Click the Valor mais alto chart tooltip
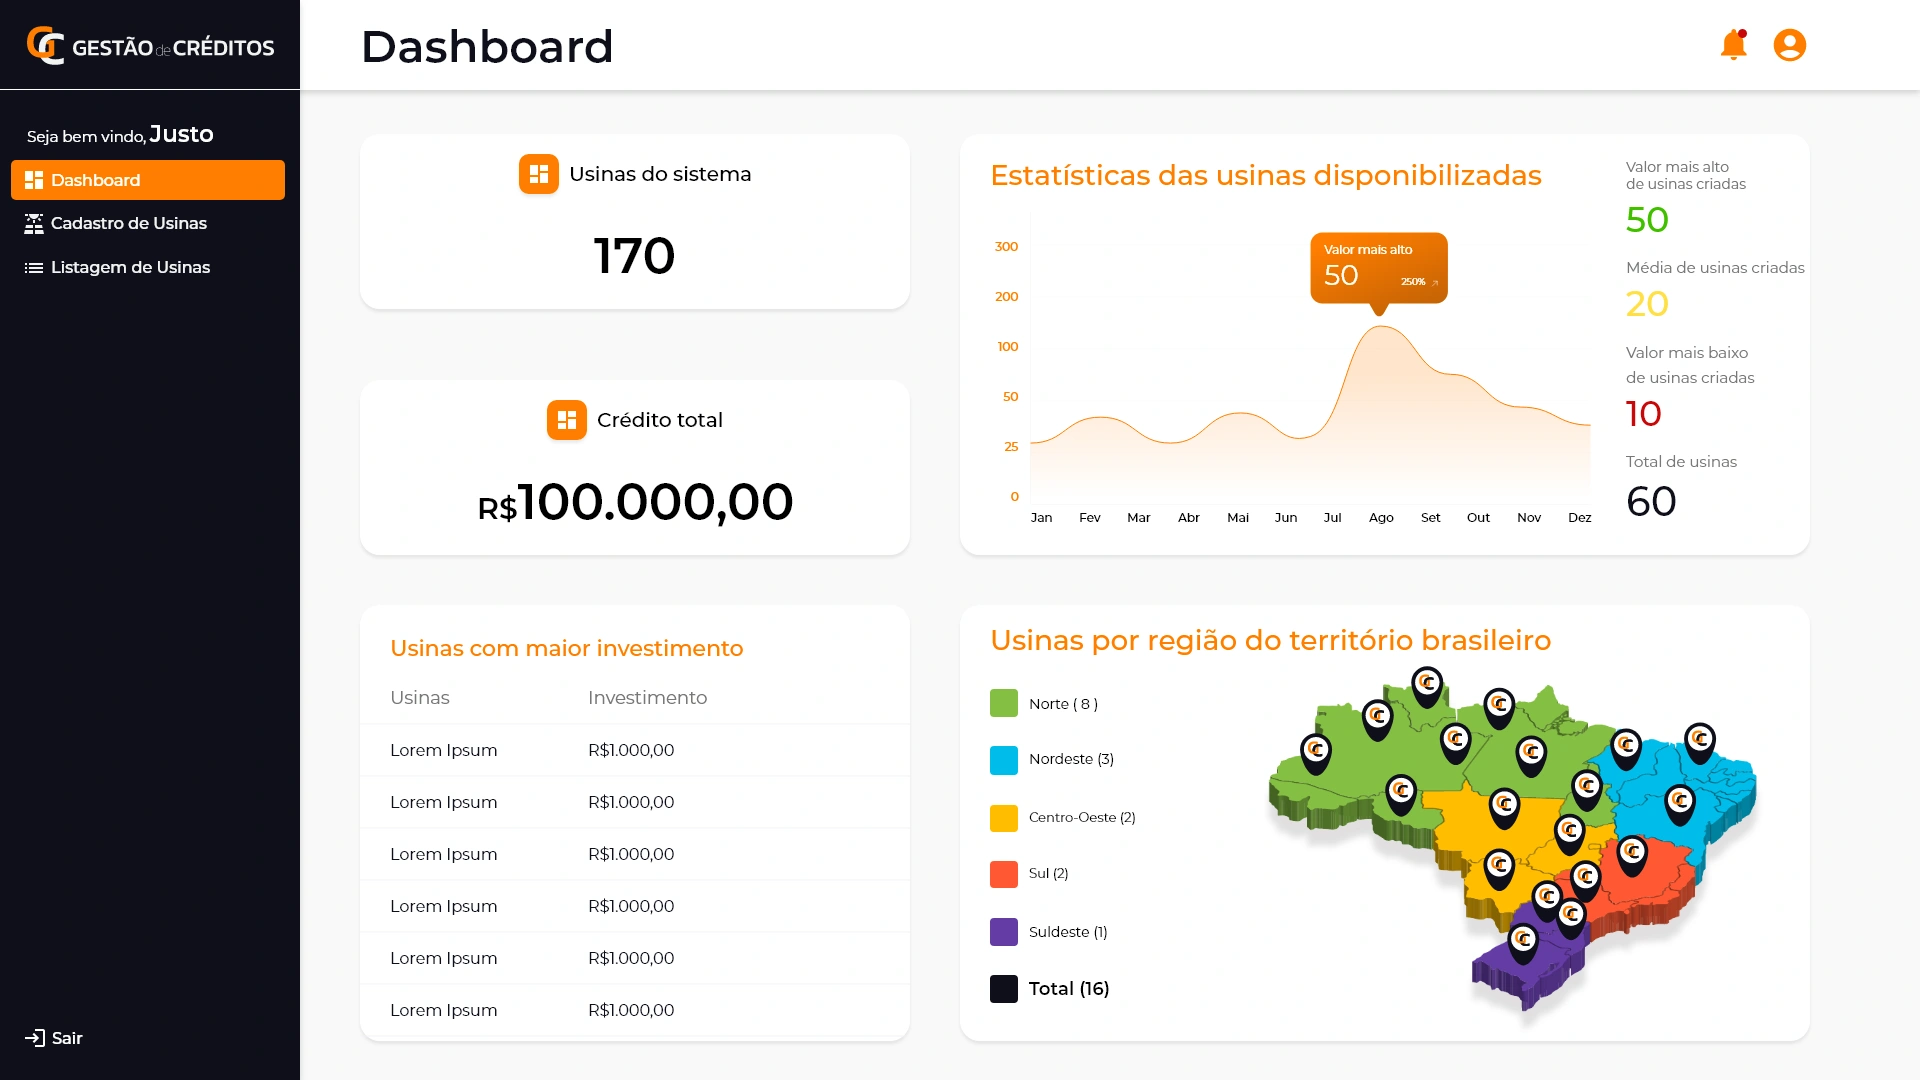The image size is (1920, 1080). point(1378,267)
